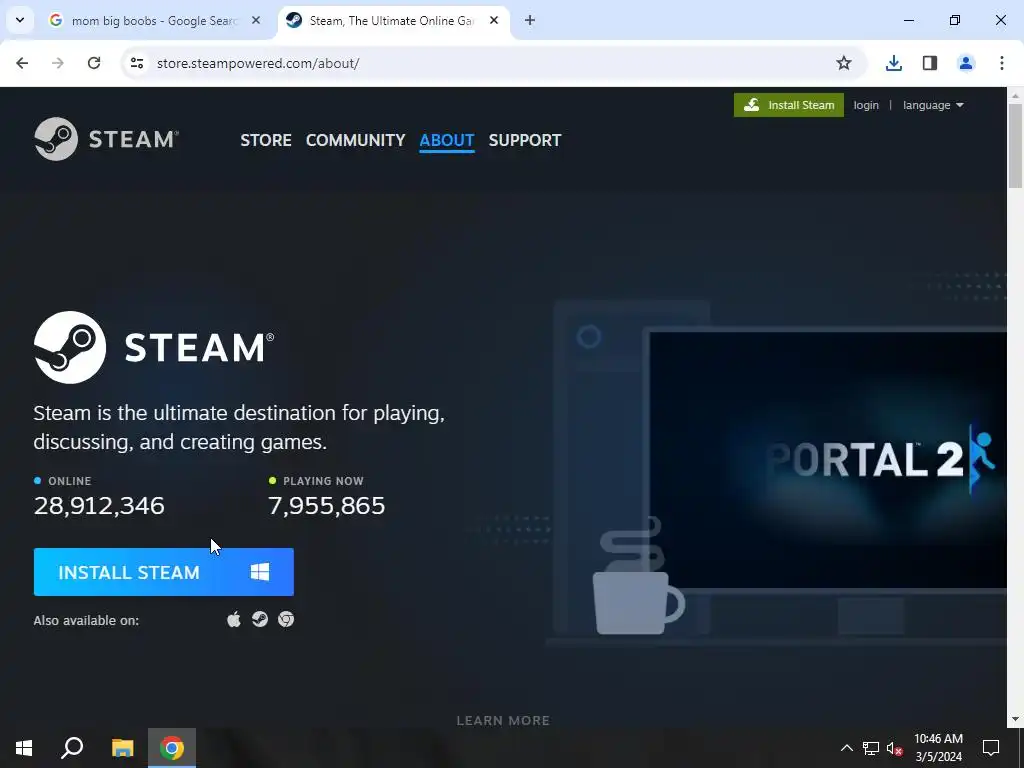1024x768 pixels.
Task: Open the STORE menu
Action: pyautogui.click(x=266, y=140)
